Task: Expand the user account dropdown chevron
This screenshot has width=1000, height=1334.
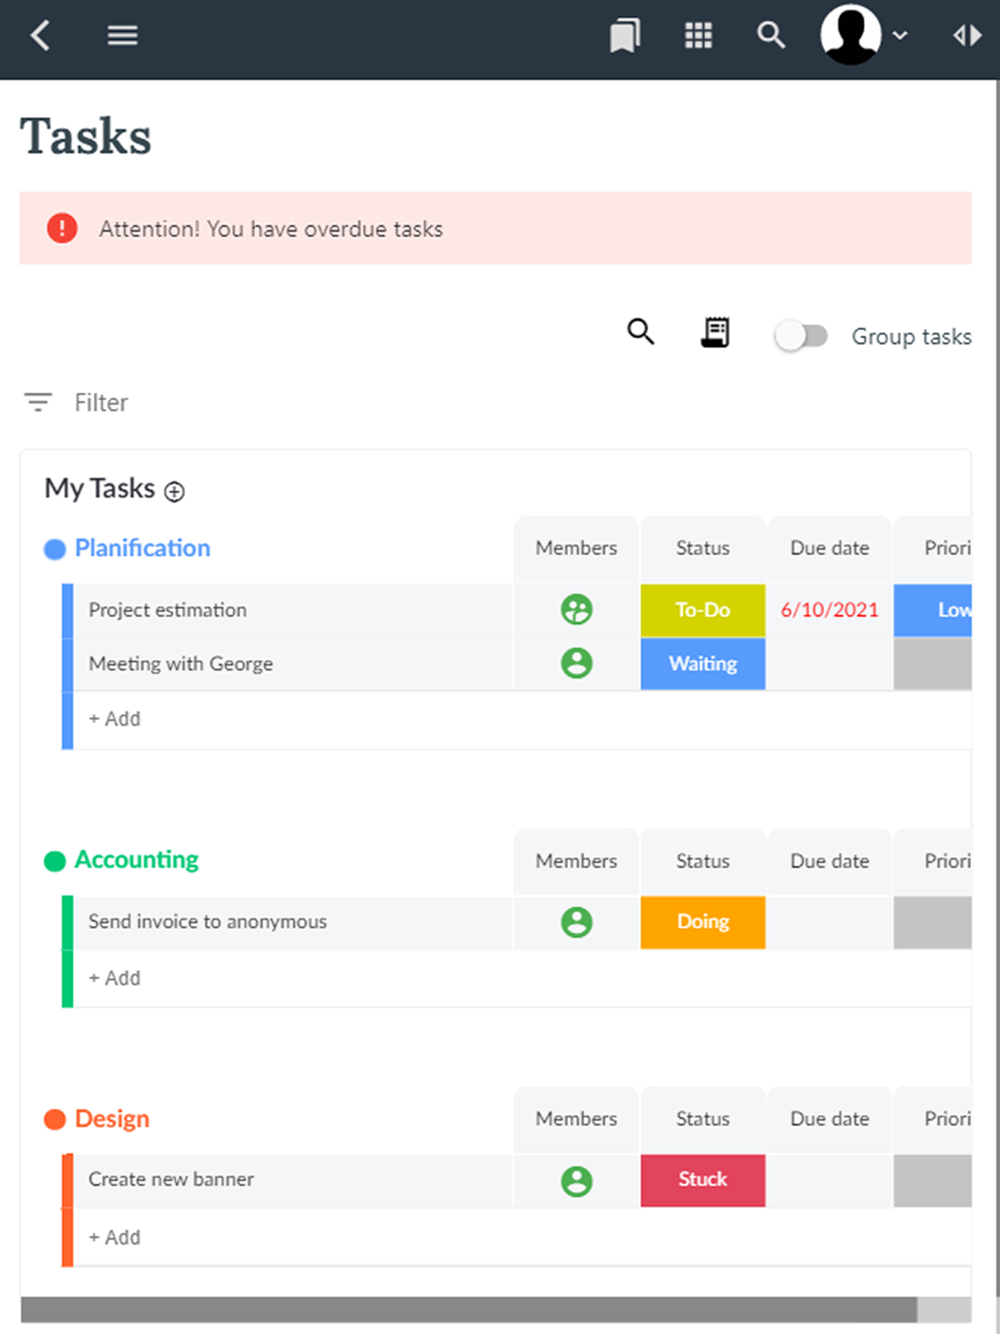Action: pos(900,36)
